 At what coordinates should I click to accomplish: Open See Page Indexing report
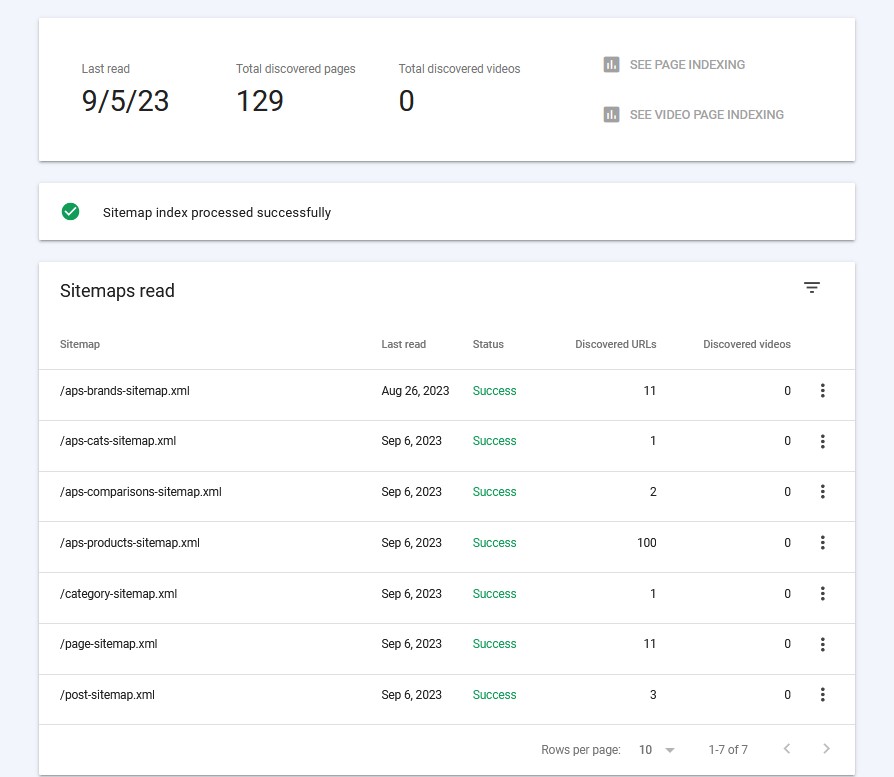click(x=674, y=65)
